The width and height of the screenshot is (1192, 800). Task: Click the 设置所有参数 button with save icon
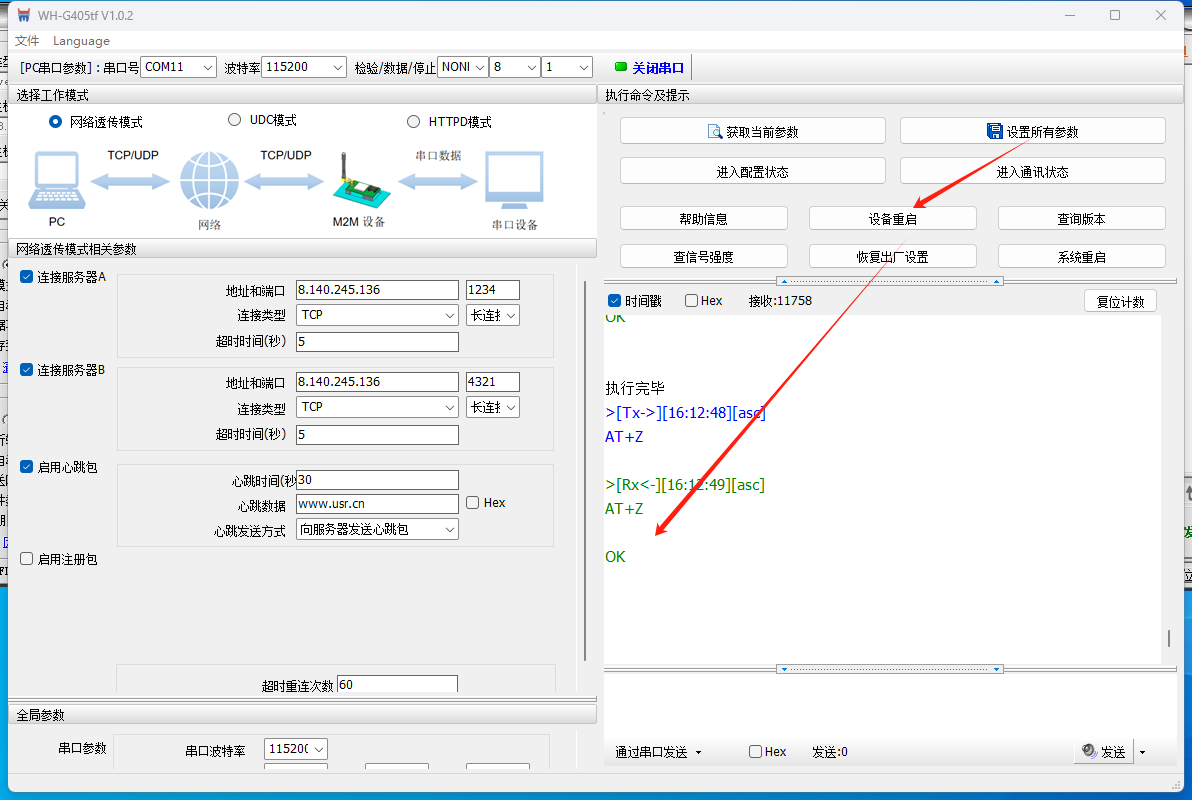(x=1032, y=131)
